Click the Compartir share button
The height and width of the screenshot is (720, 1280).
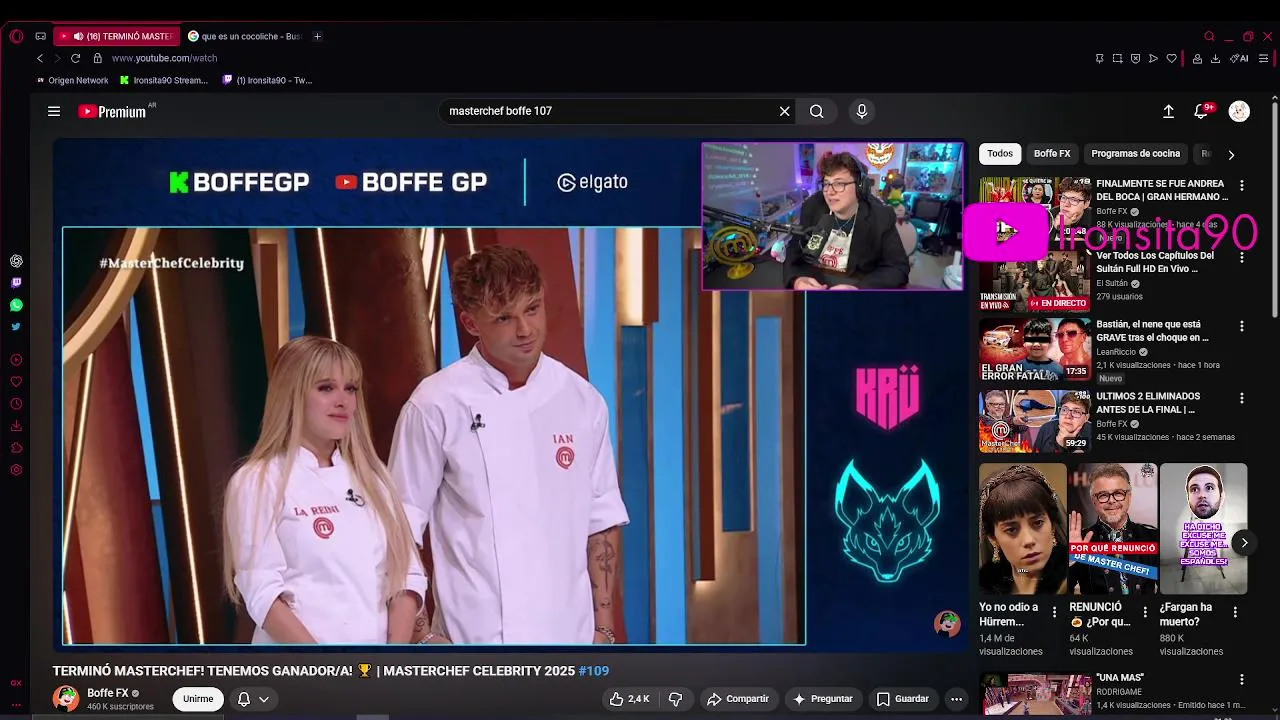click(738, 699)
